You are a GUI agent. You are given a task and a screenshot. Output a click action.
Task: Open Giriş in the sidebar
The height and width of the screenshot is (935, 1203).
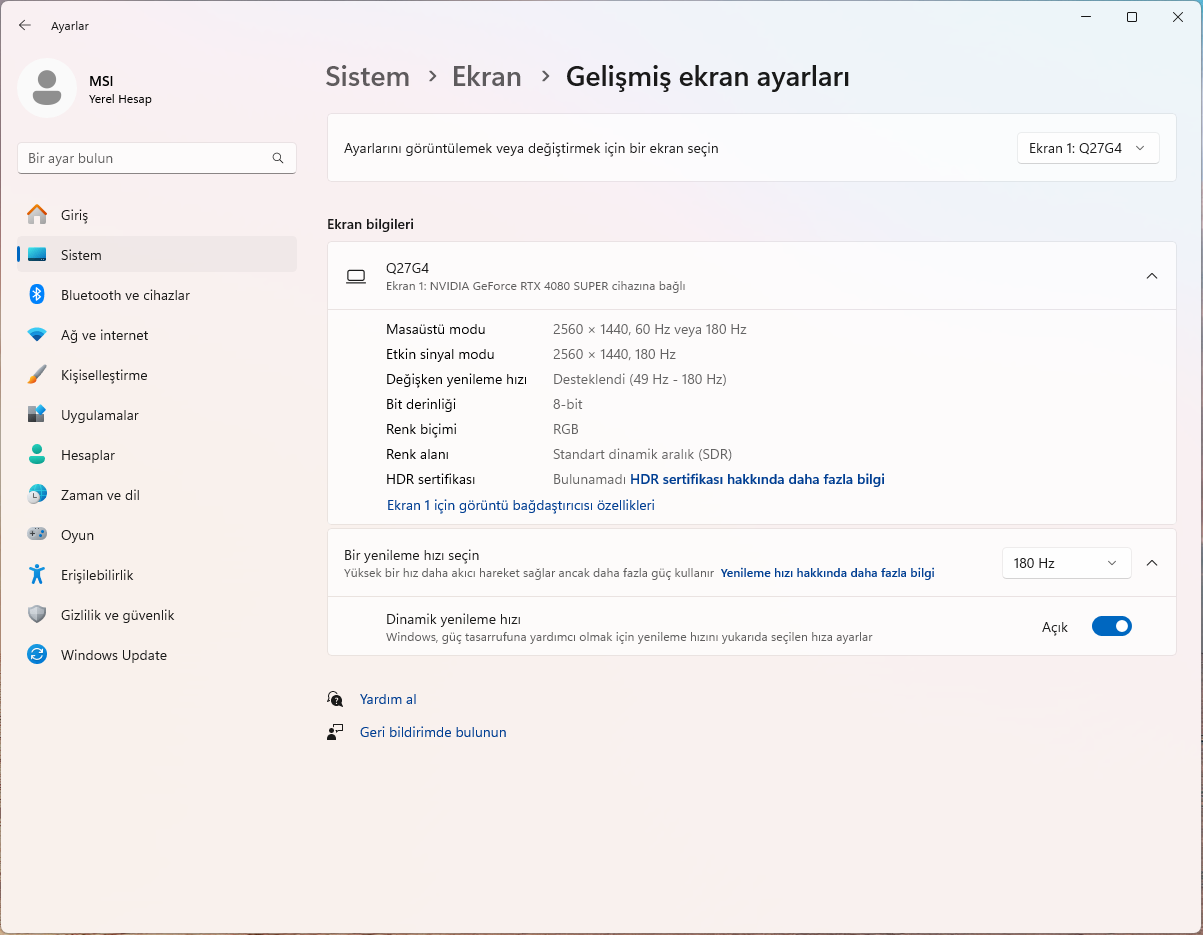(x=157, y=215)
